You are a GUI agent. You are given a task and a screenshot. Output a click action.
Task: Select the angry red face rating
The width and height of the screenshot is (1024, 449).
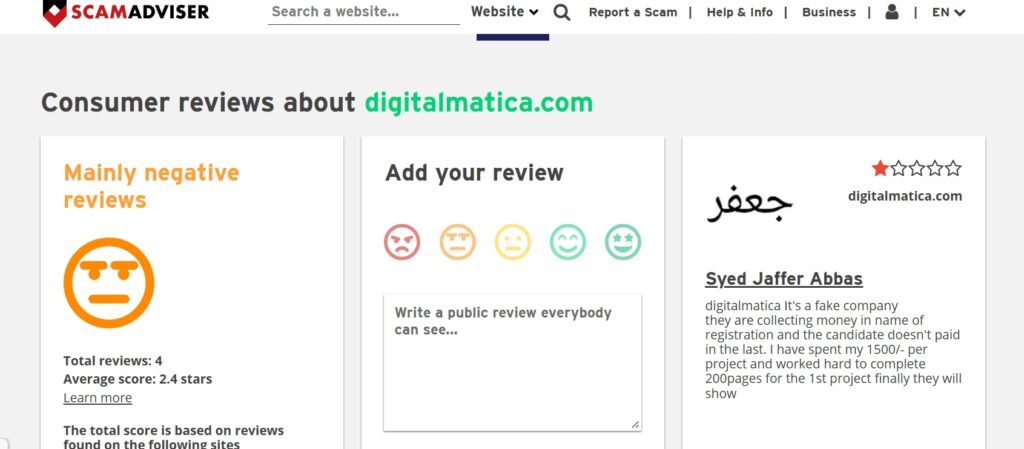click(x=402, y=242)
